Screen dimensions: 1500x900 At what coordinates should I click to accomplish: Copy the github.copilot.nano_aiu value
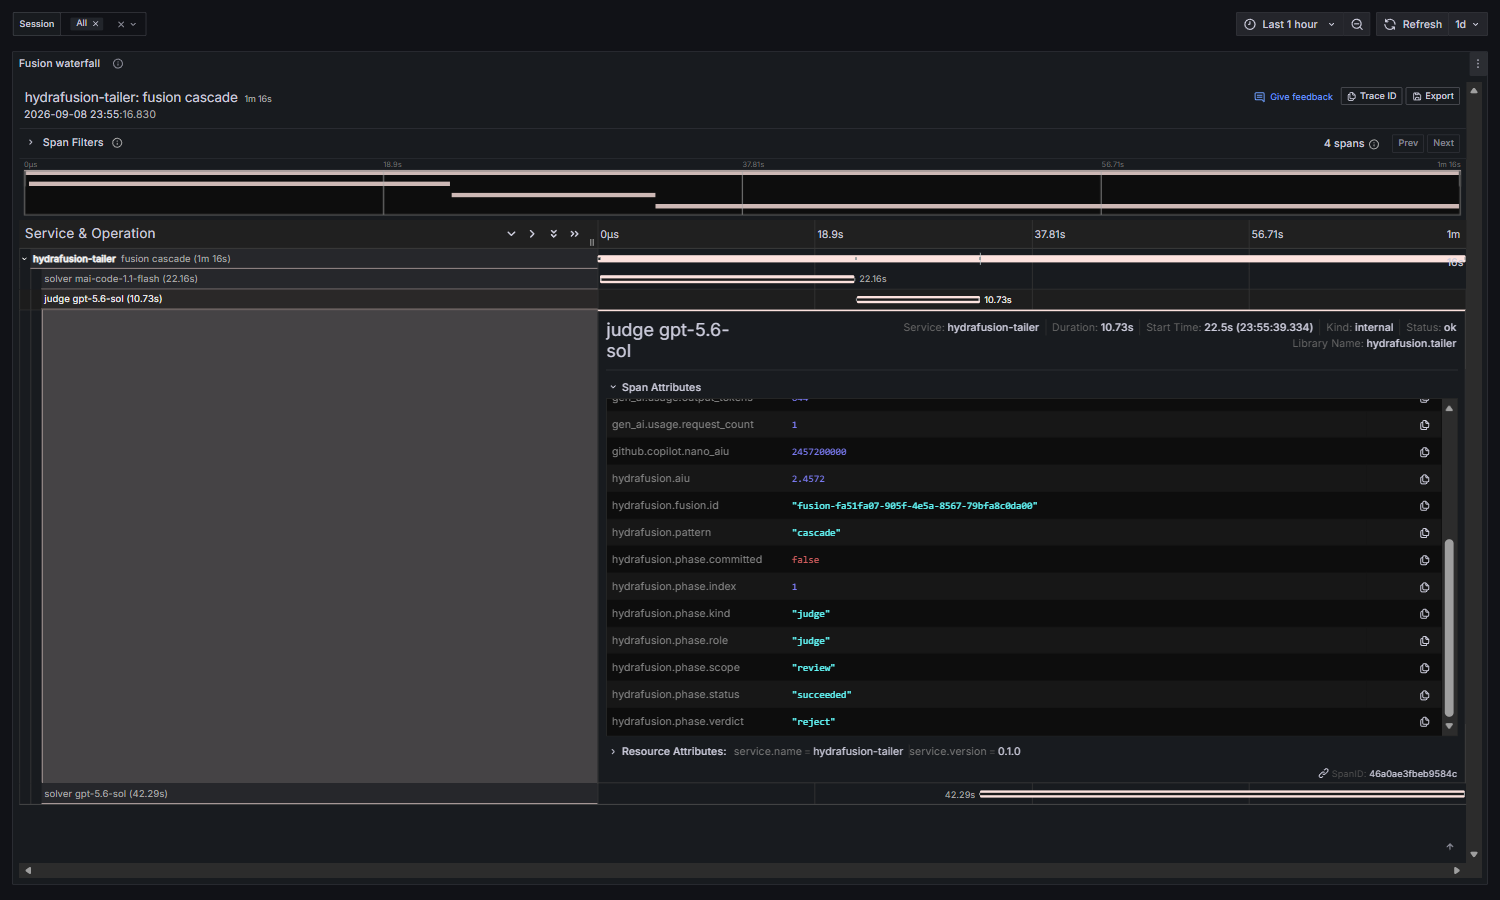[1424, 452]
